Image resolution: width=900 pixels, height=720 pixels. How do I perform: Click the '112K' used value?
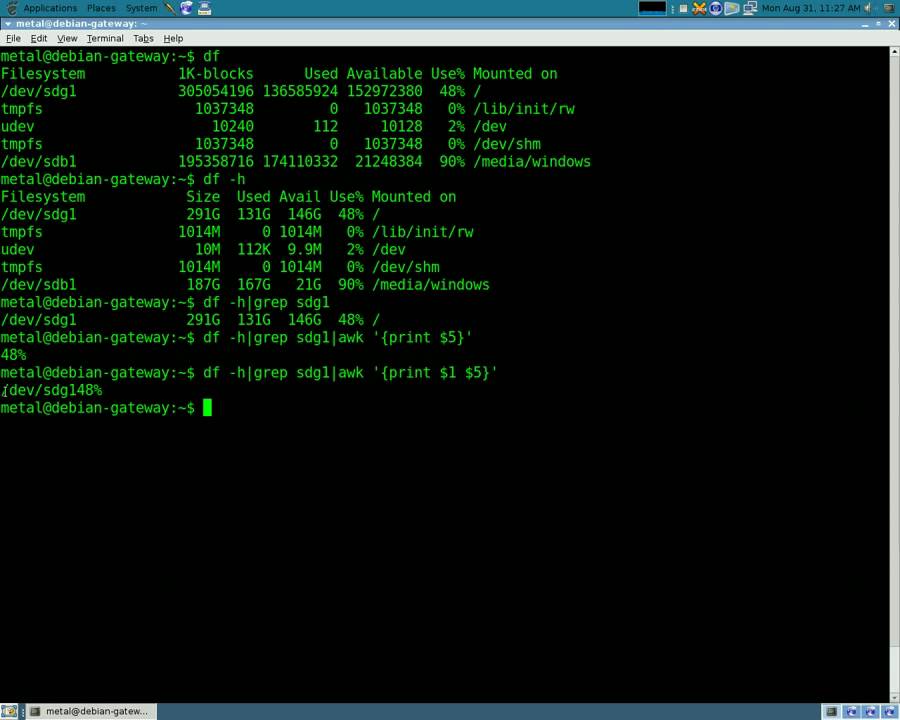tap(254, 250)
